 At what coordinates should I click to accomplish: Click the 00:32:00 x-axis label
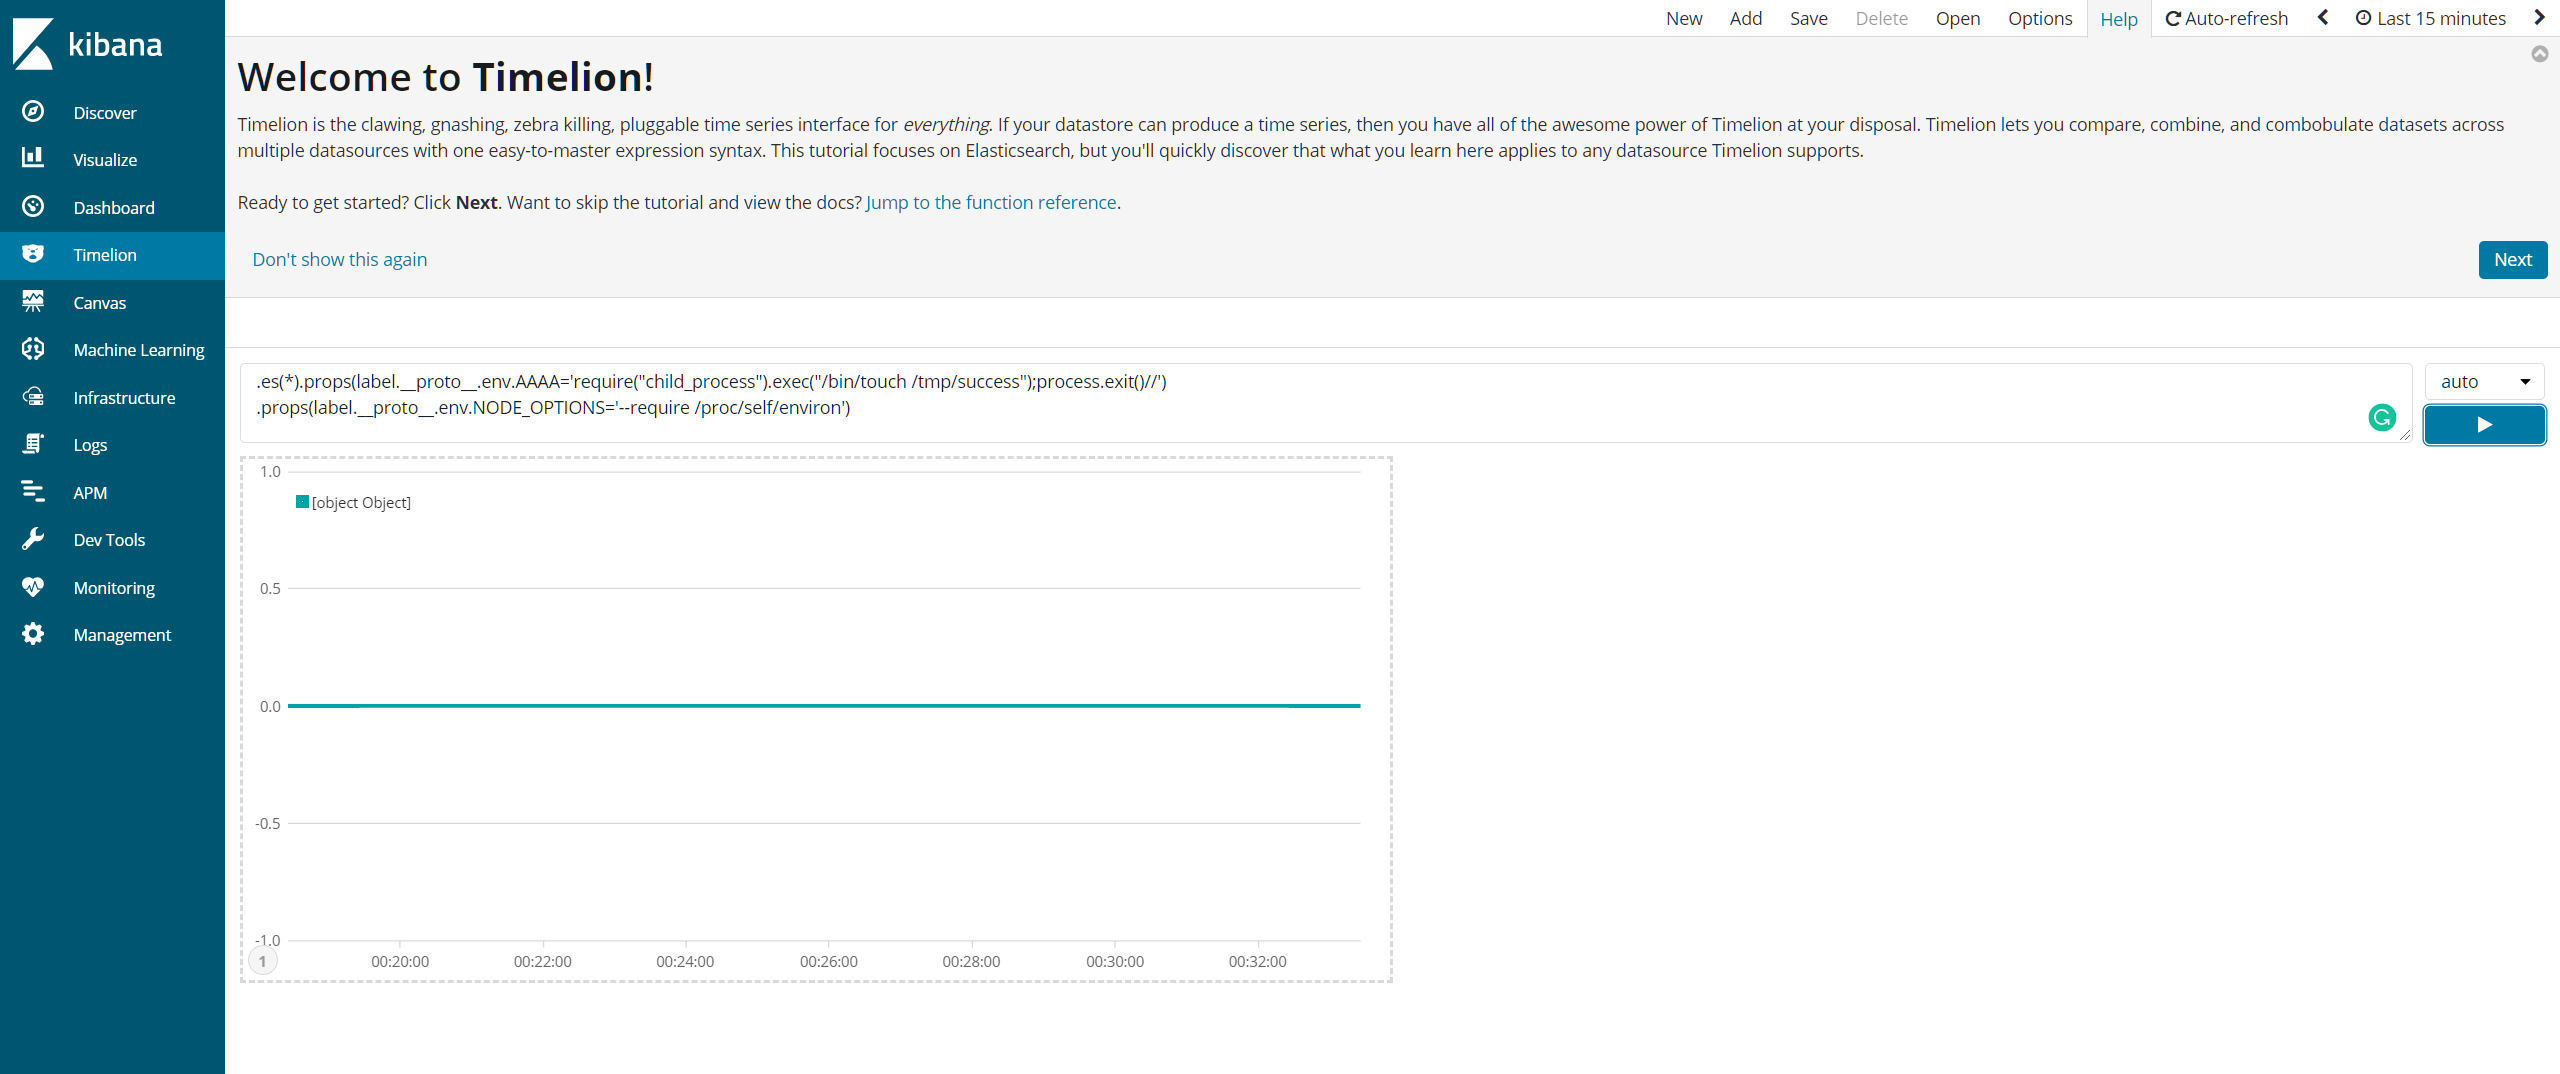(1257, 961)
